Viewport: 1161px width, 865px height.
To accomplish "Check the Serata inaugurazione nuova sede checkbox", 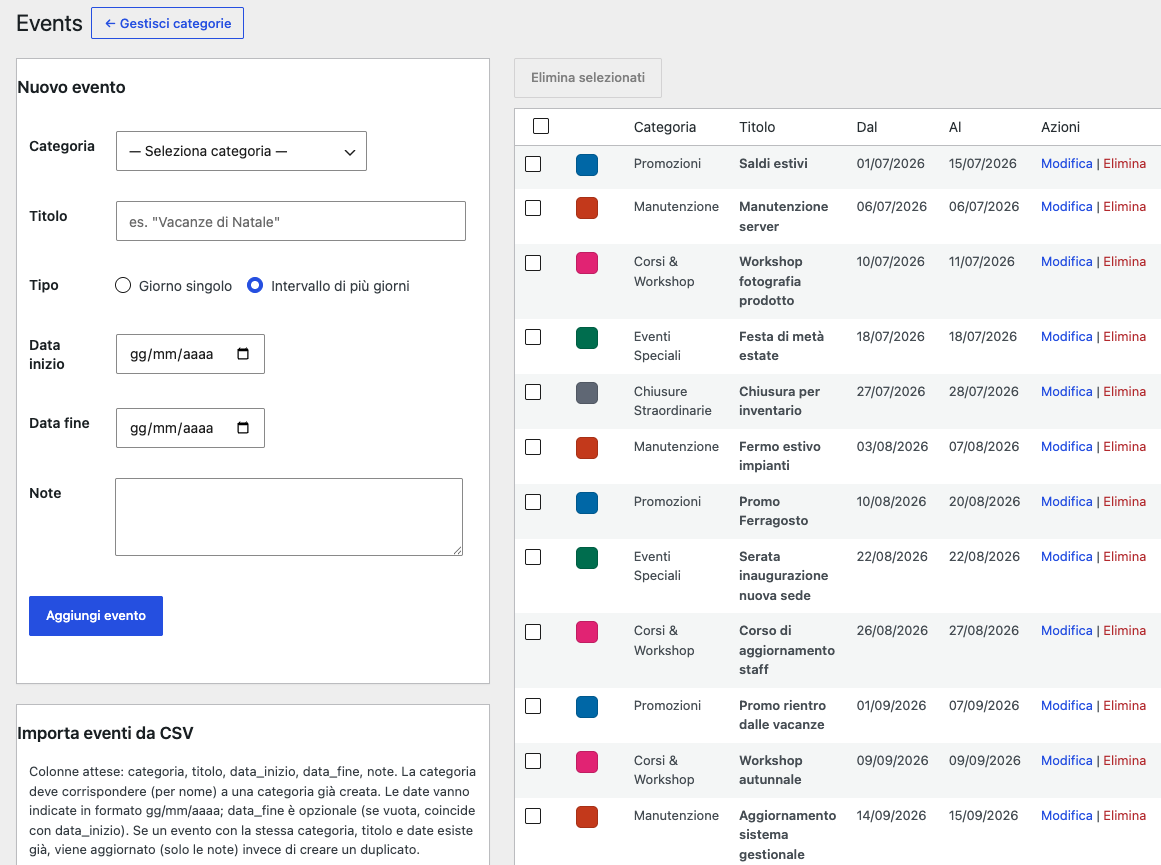I will coord(533,557).
